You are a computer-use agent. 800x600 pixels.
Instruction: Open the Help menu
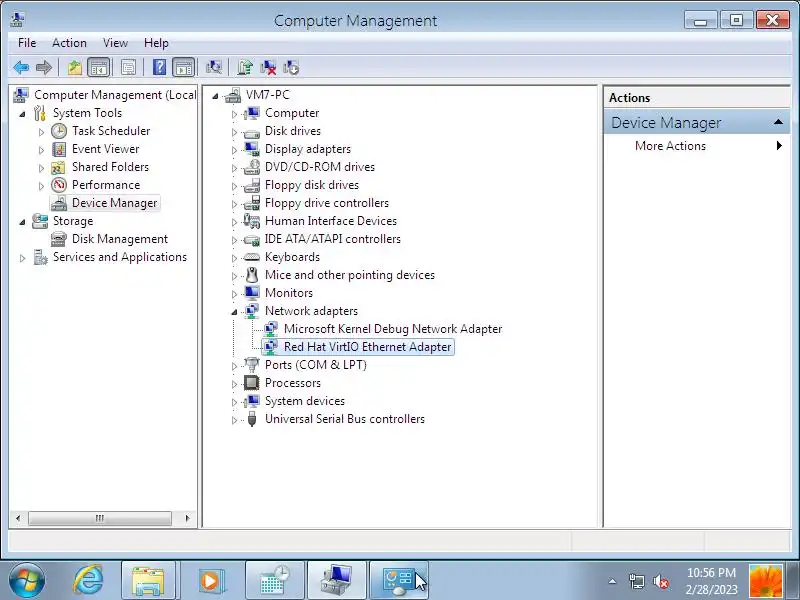156,43
